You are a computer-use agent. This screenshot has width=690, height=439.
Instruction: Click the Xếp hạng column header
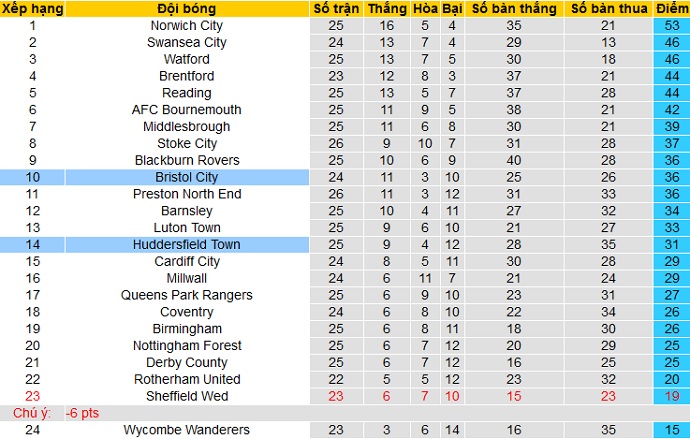(x=32, y=8)
